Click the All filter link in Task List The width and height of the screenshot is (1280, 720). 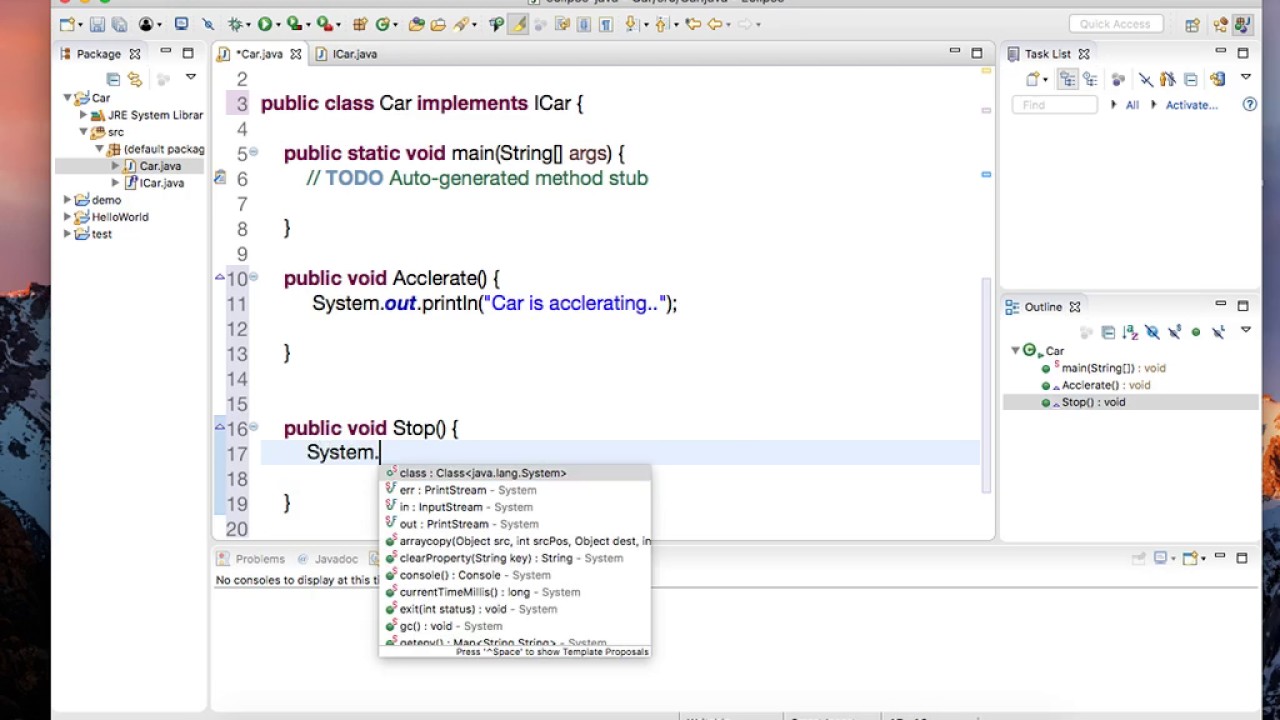pos(1132,105)
